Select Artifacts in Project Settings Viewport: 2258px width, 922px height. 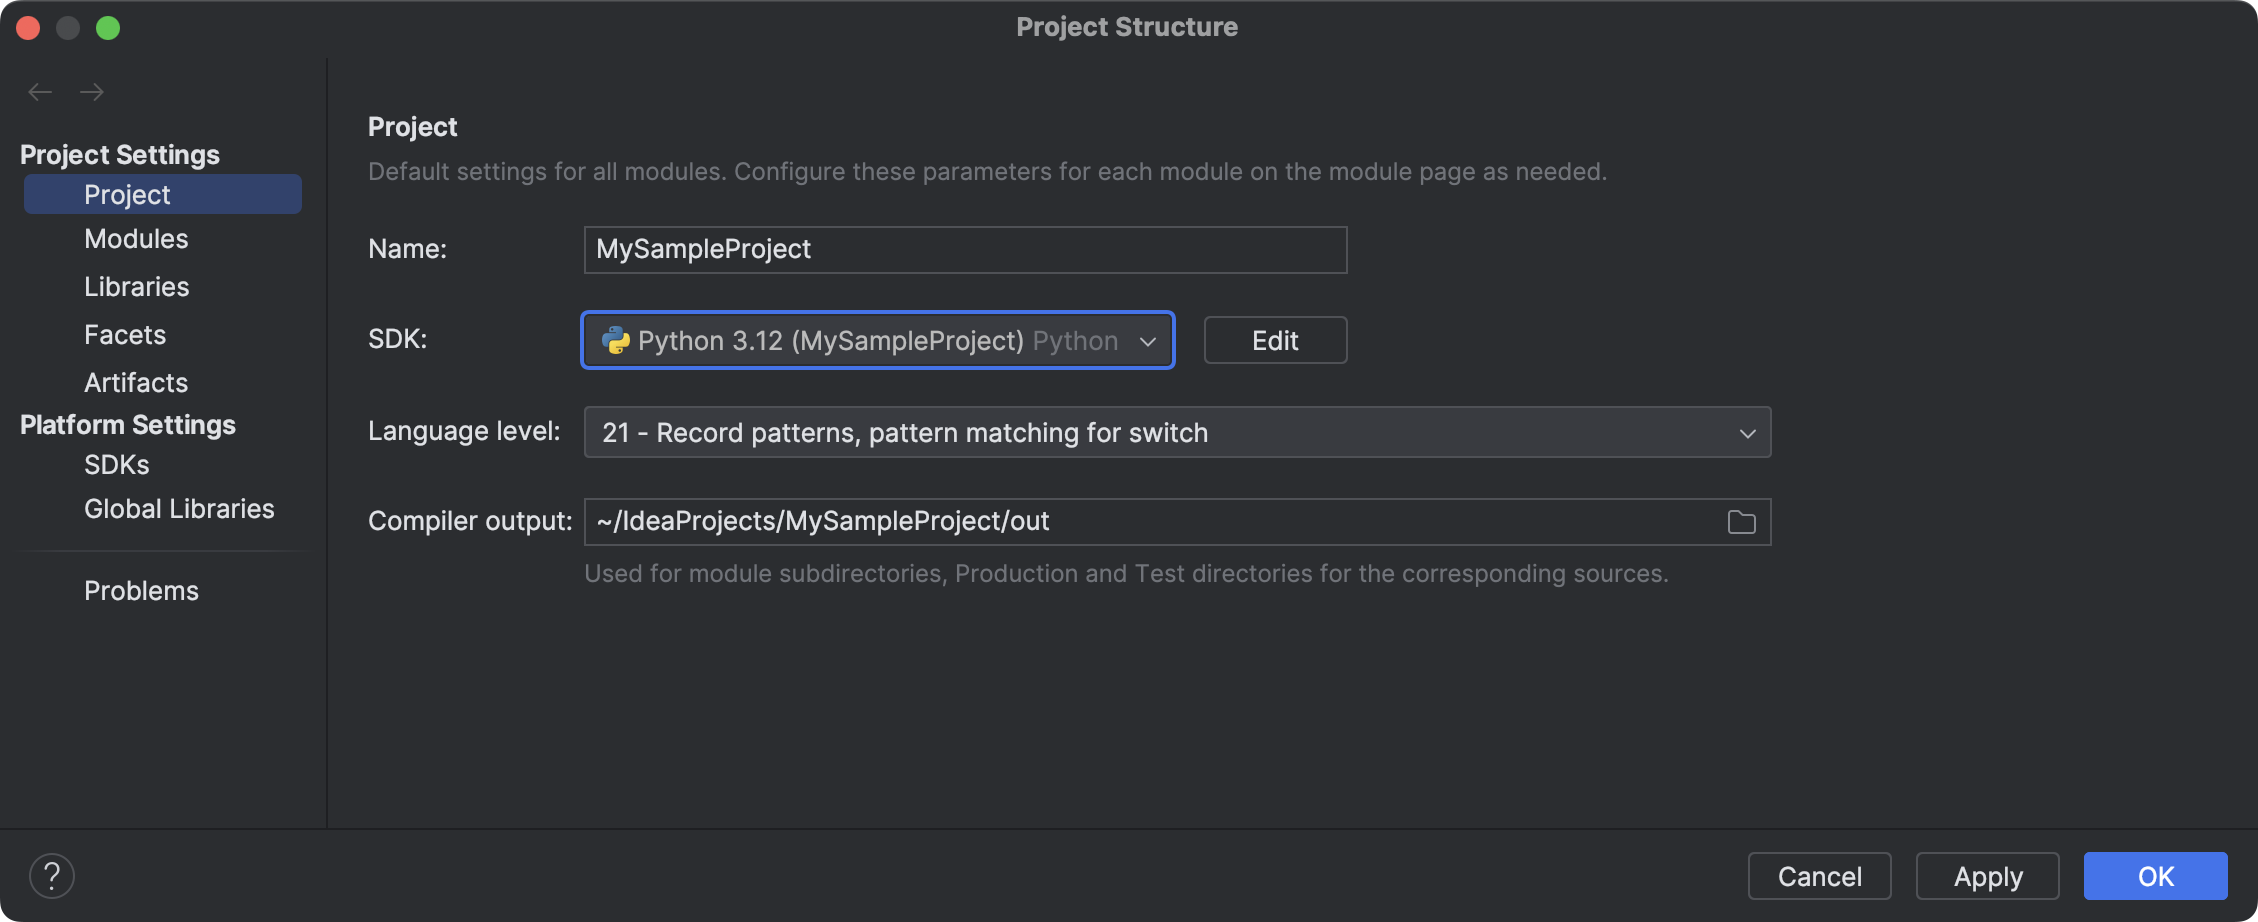pos(135,382)
